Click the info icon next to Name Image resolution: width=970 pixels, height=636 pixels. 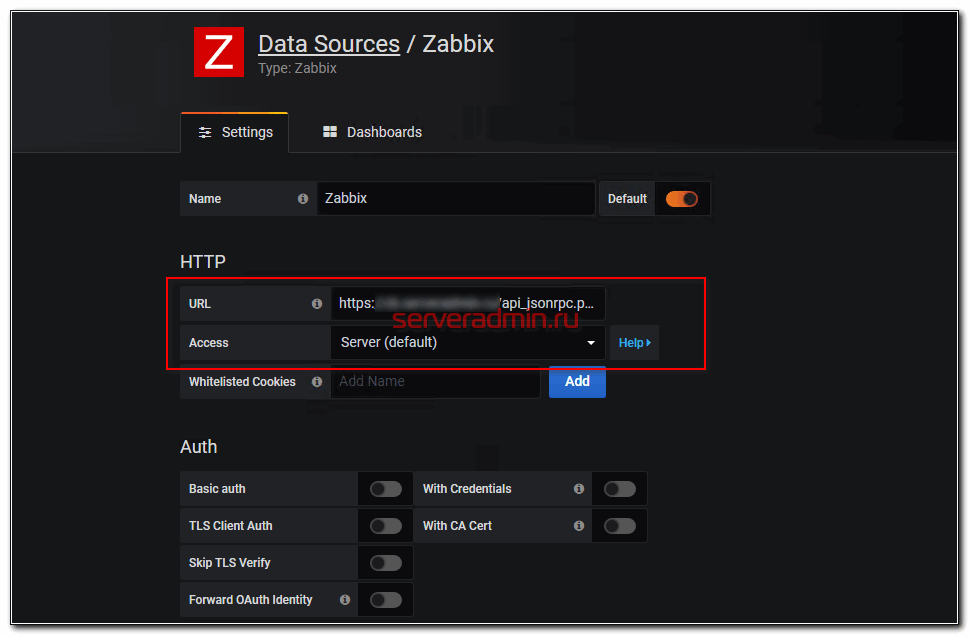pos(303,199)
